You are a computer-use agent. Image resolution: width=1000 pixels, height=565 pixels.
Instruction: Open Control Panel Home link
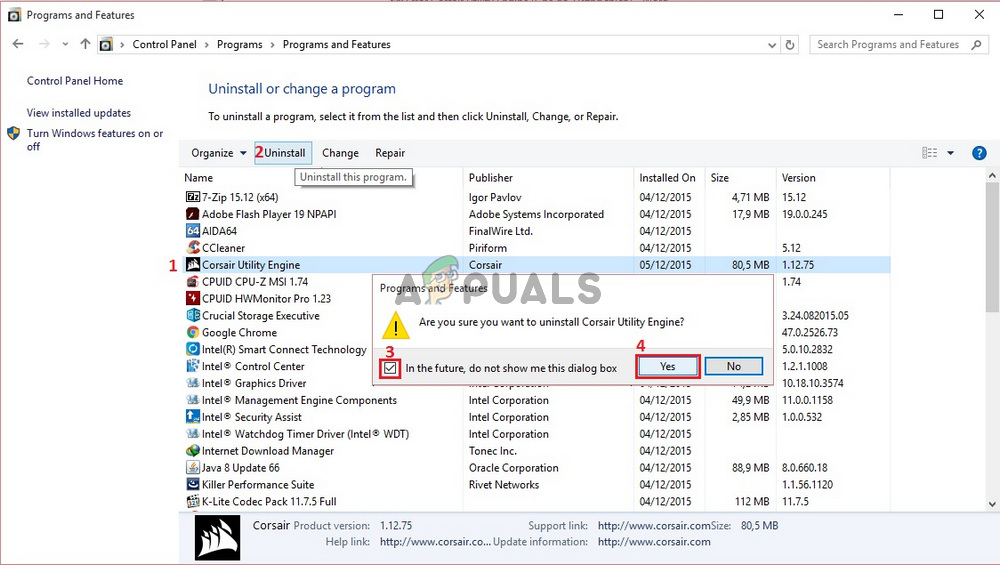click(75, 81)
